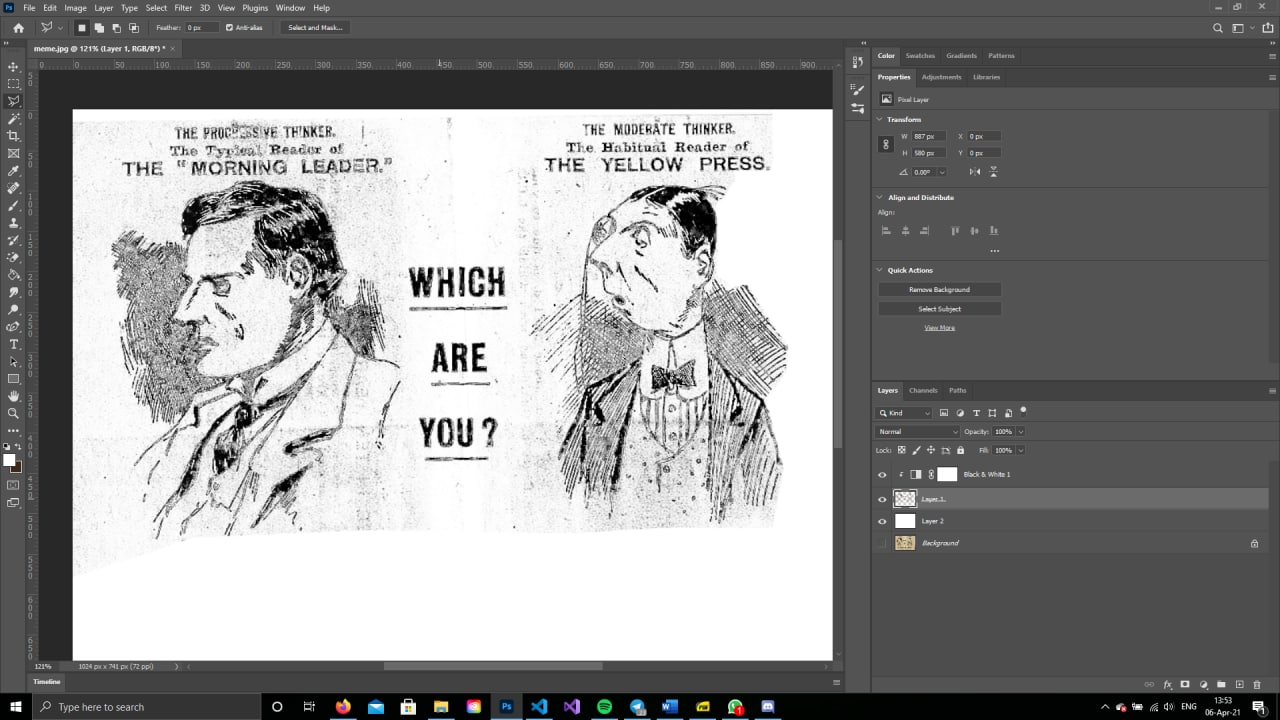Flip horizontally in Transform section
The image size is (1280, 720).
pyautogui.click(x=975, y=172)
